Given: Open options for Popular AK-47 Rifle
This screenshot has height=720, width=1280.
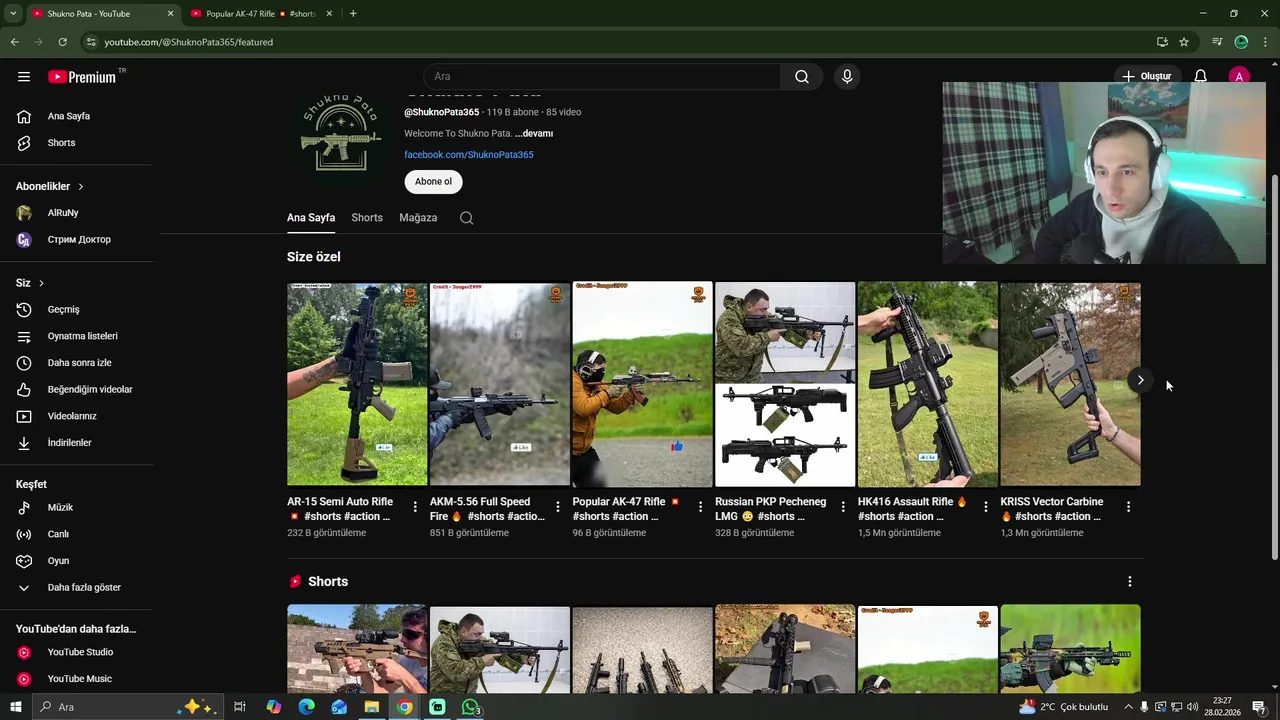Looking at the screenshot, I should pos(700,507).
